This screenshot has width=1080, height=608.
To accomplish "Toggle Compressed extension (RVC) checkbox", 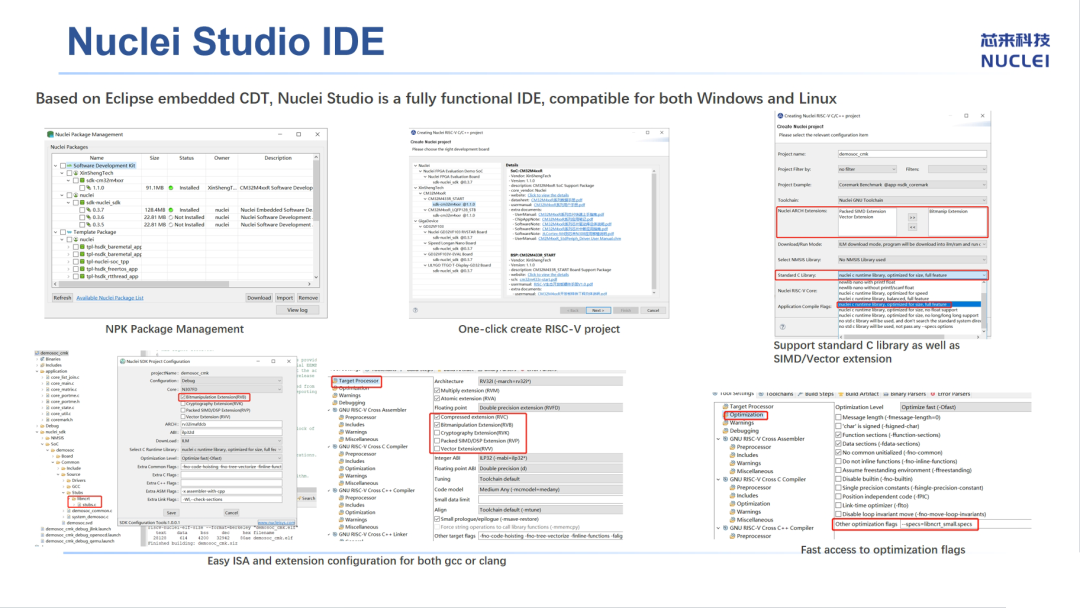I will [437, 417].
